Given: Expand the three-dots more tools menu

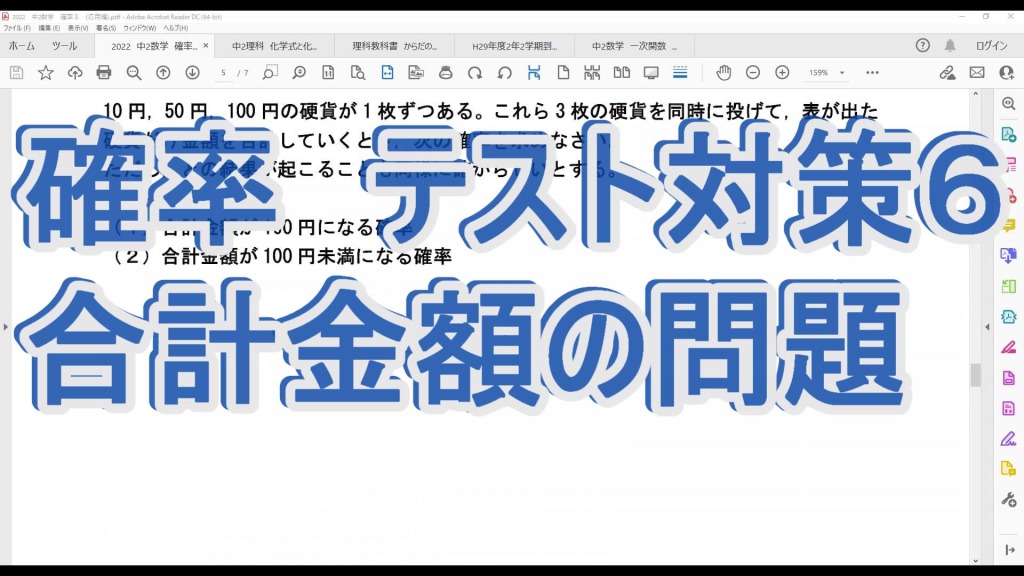Looking at the screenshot, I should click(872, 73).
